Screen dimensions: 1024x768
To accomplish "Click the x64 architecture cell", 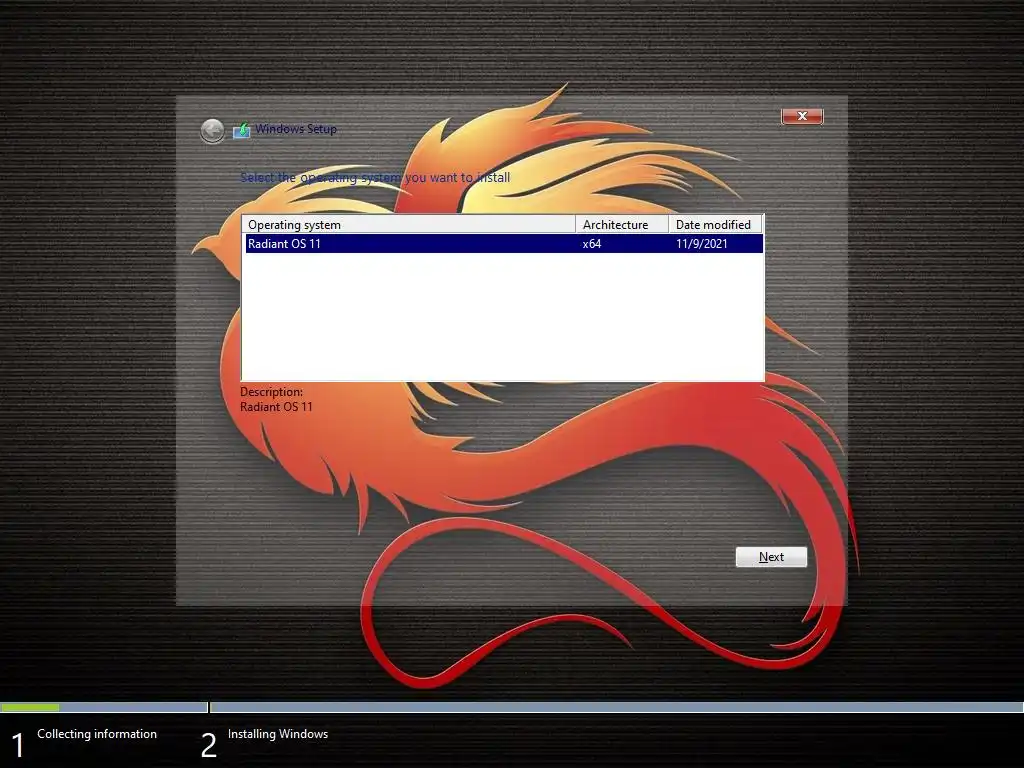I will click(x=592, y=244).
